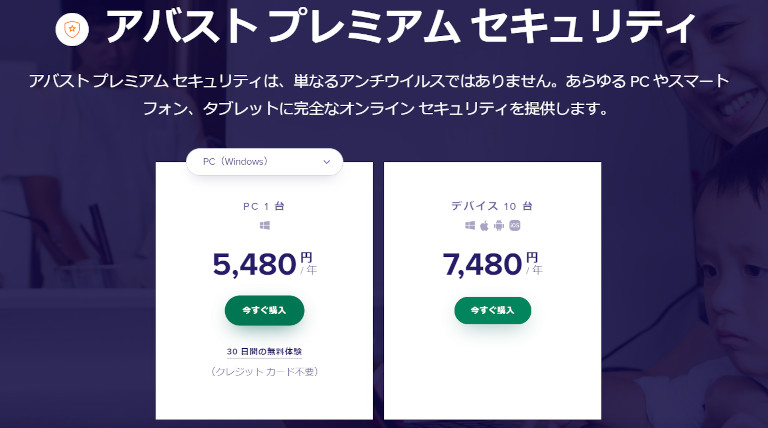Click the Android robot icon
Viewport: 768px width, 428px height.
499,225
